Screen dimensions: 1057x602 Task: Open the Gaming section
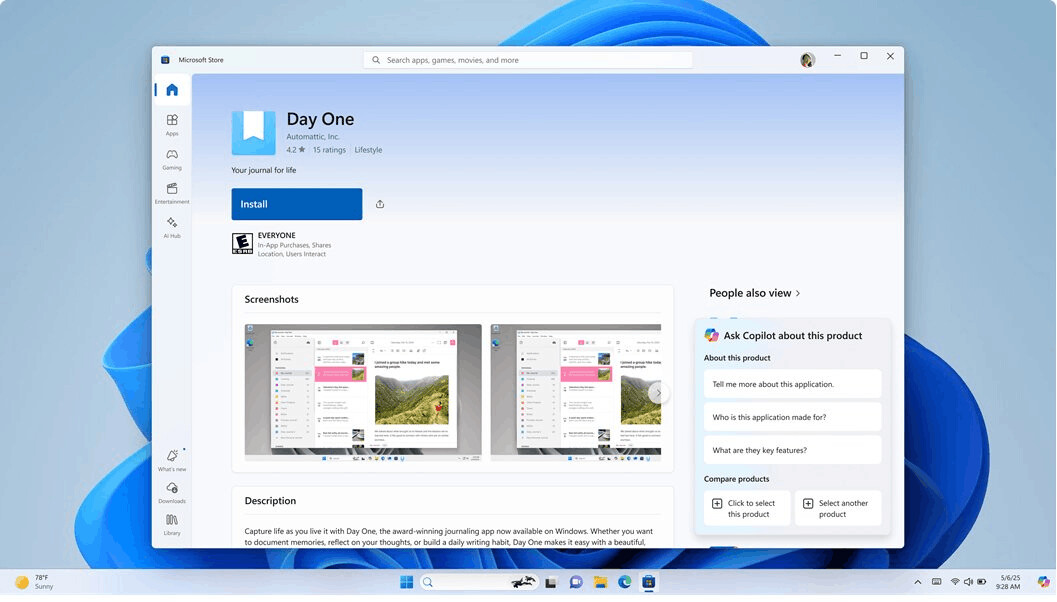click(x=172, y=159)
